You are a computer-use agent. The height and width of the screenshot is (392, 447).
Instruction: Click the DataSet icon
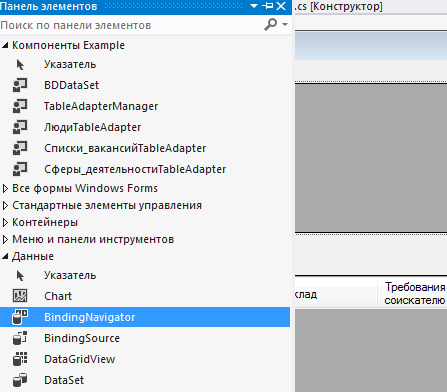click(20, 380)
